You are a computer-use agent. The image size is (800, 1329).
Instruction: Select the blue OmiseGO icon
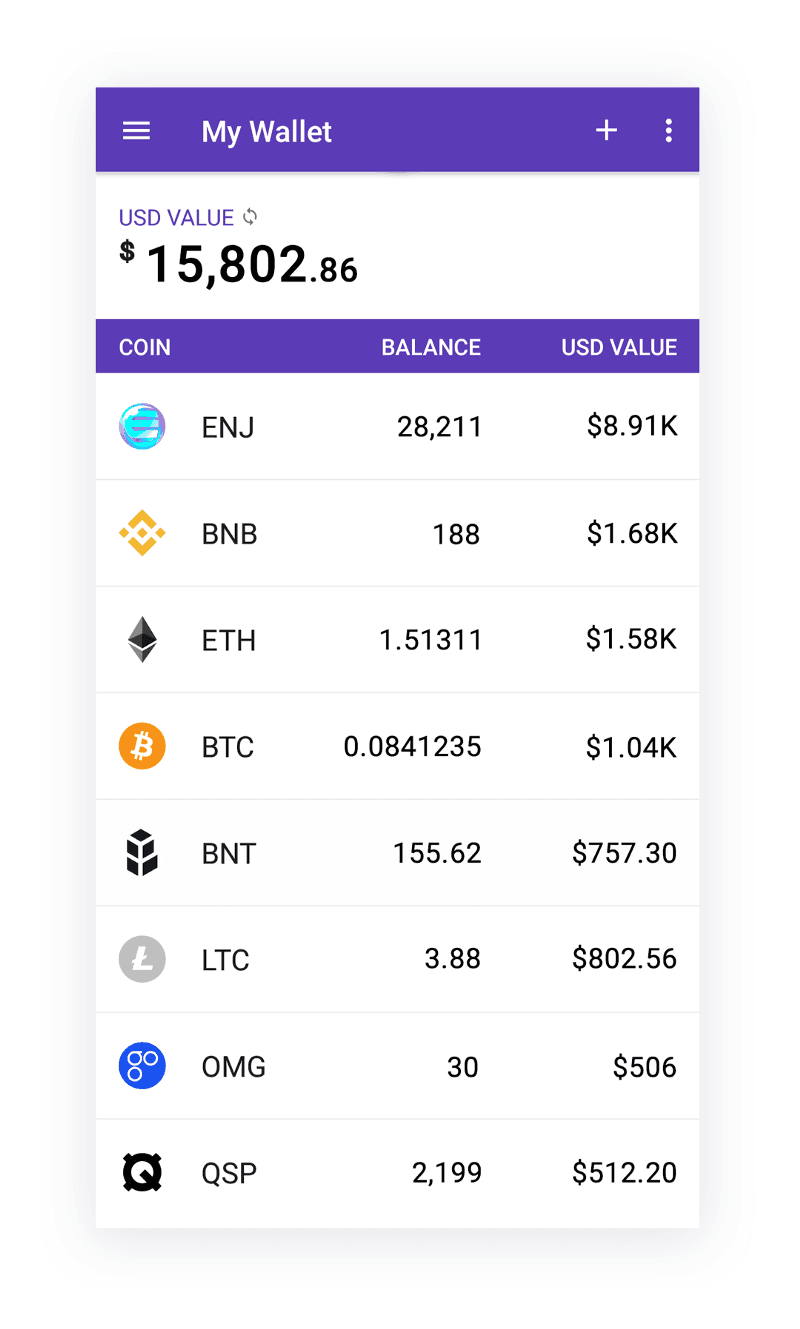pos(142,1066)
